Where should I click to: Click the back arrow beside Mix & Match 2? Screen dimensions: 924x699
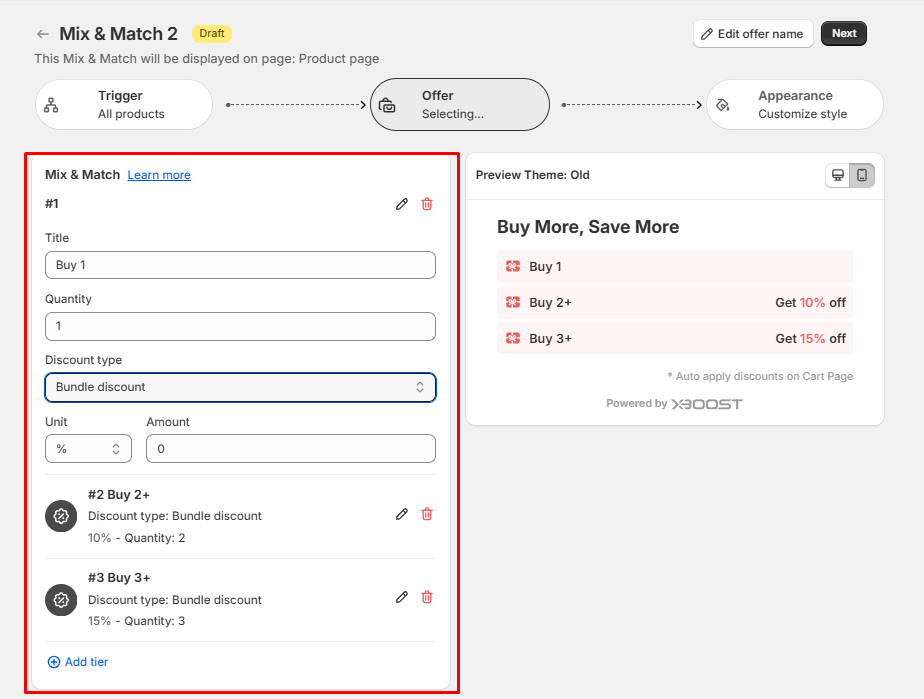click(x=43, y=34)
